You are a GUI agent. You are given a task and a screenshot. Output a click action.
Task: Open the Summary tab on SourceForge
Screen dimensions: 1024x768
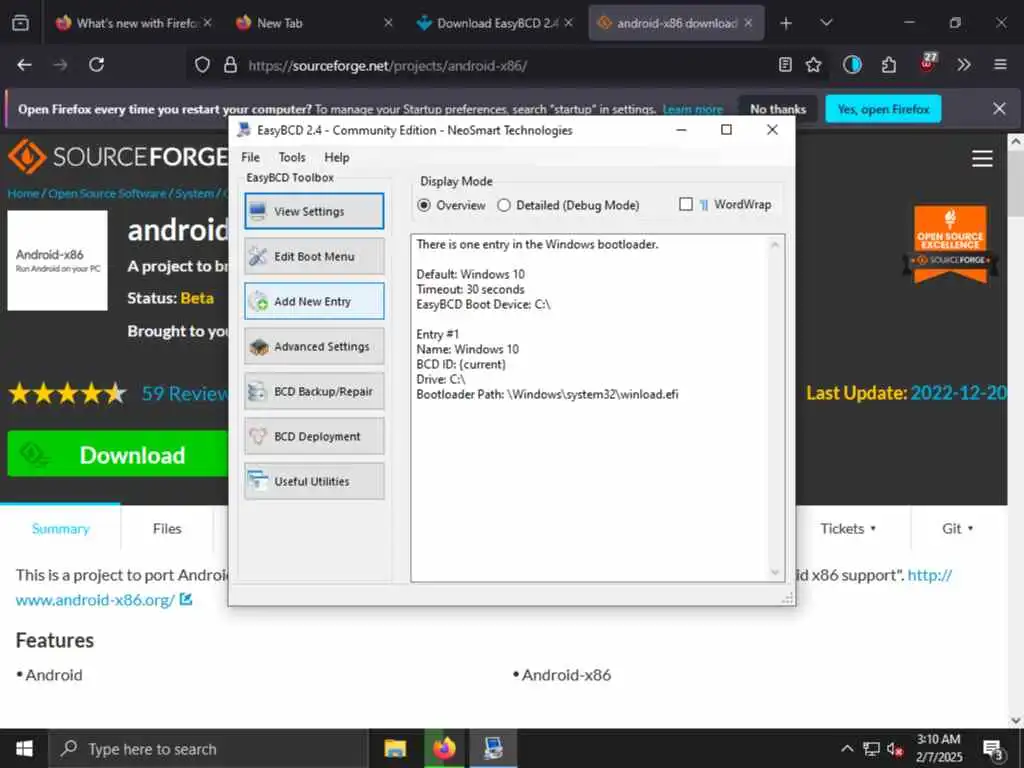(x=60, y=528)
